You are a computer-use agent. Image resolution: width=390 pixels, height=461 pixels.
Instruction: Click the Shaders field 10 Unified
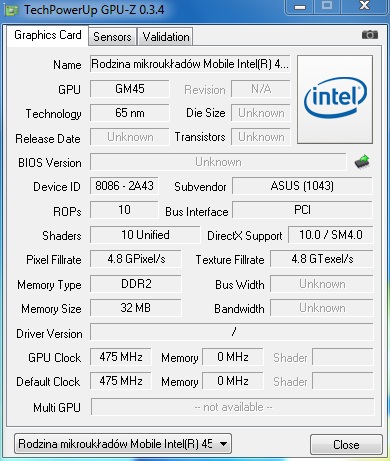[x=145, y=235]
